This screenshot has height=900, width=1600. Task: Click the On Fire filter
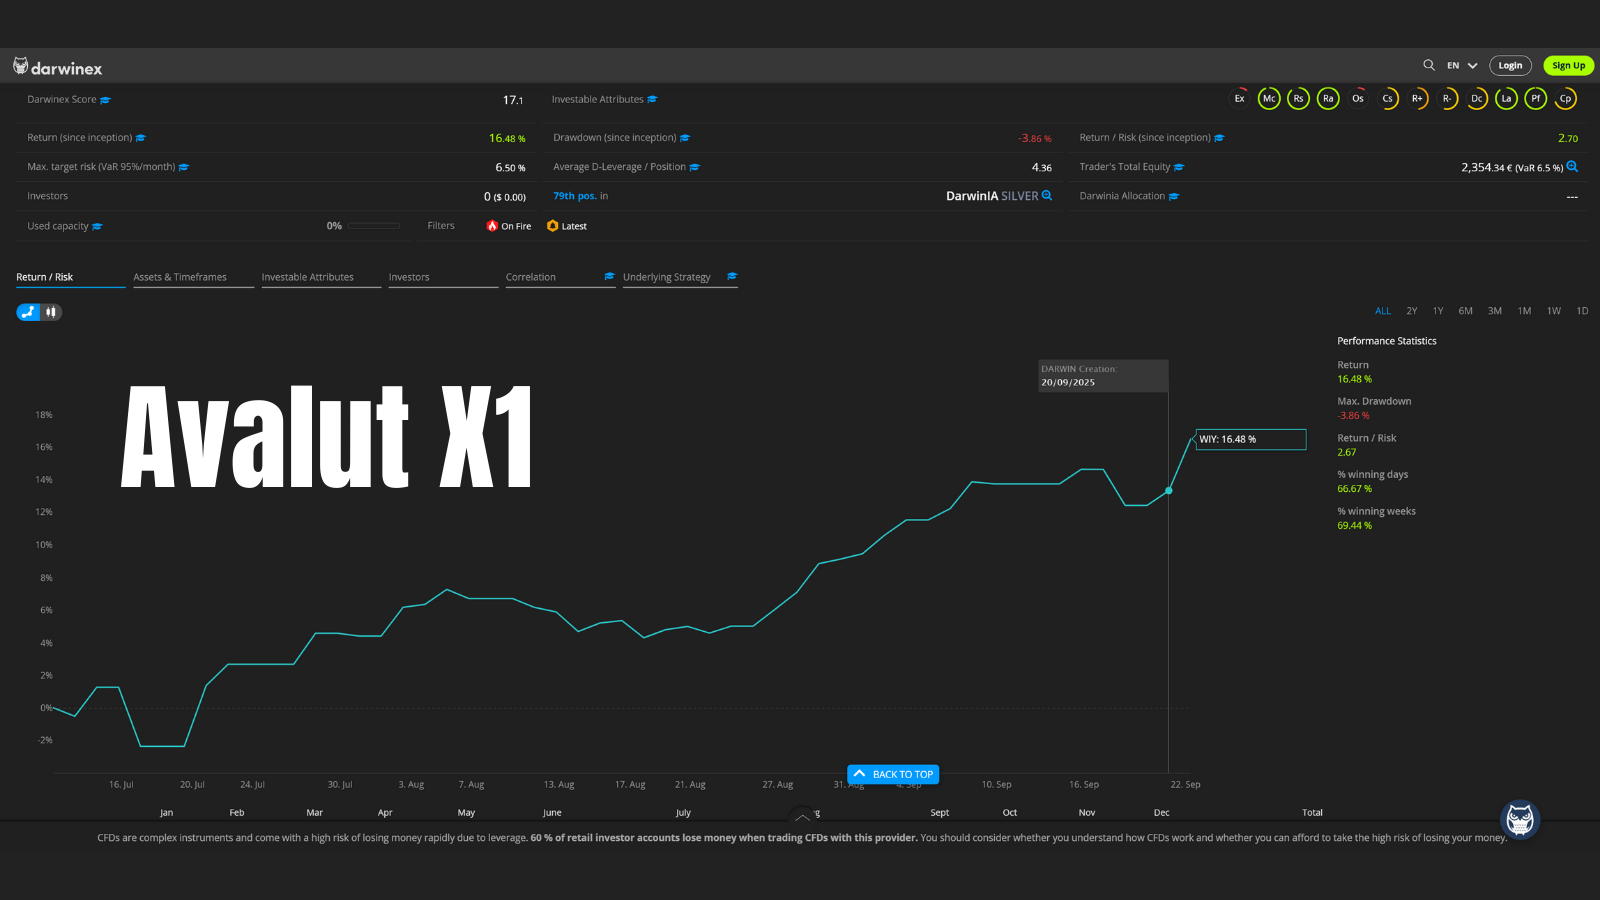pos(509,226)
